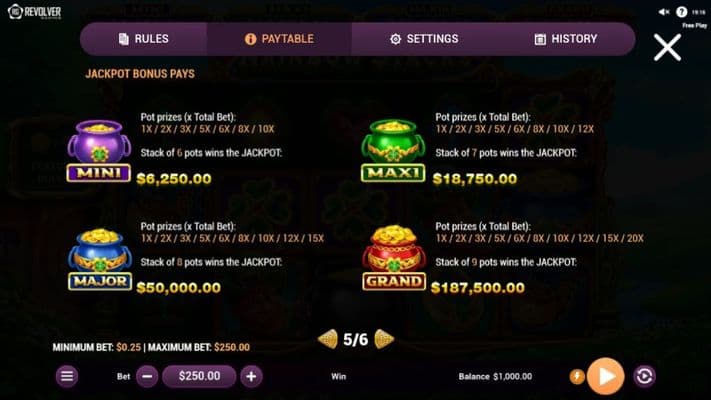Increase bet with the plus button

[251, 376]
